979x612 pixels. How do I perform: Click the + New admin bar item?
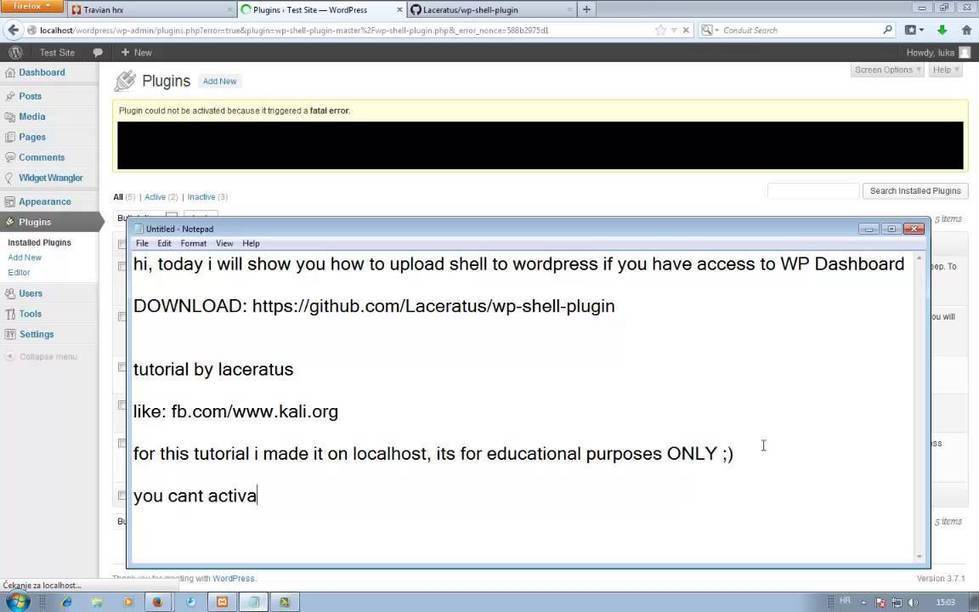pos(137,52)
